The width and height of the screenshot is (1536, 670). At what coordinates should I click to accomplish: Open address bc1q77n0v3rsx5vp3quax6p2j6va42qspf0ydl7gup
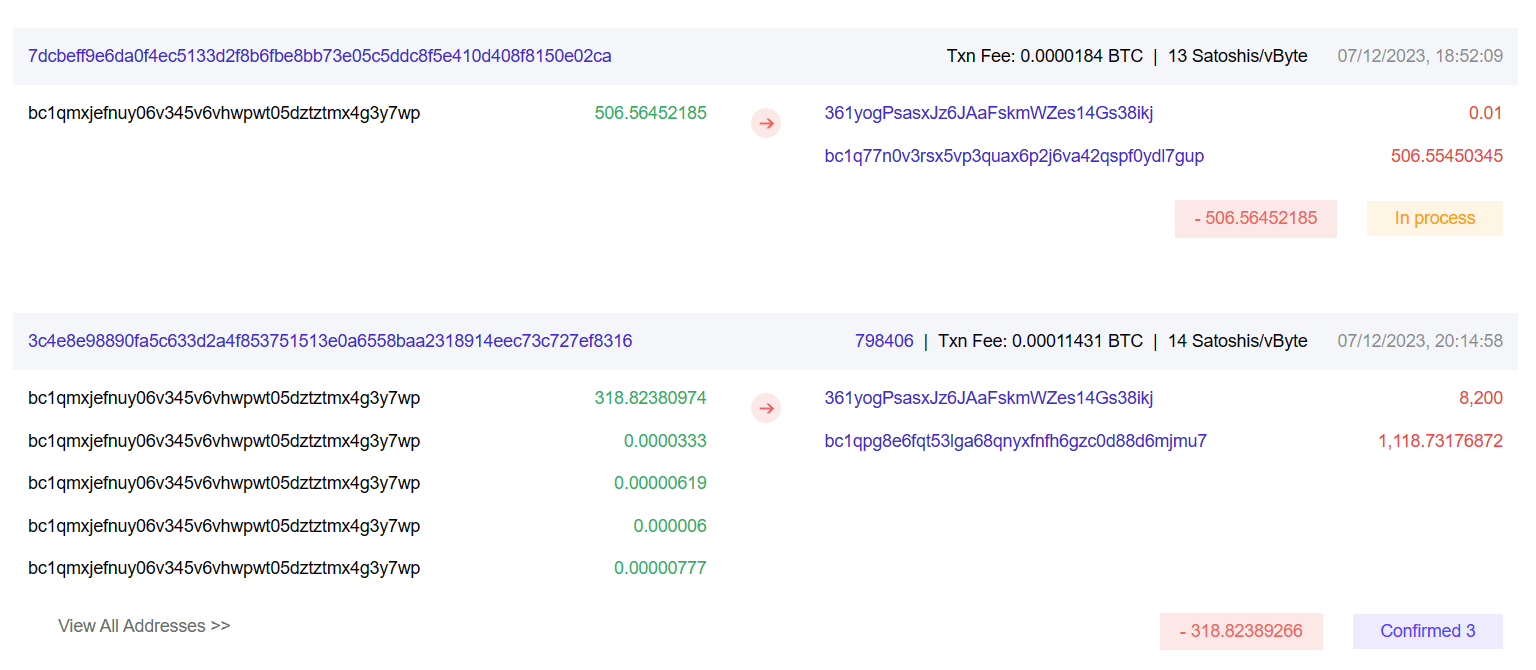pyautogui.click(x=1013, y=156)
